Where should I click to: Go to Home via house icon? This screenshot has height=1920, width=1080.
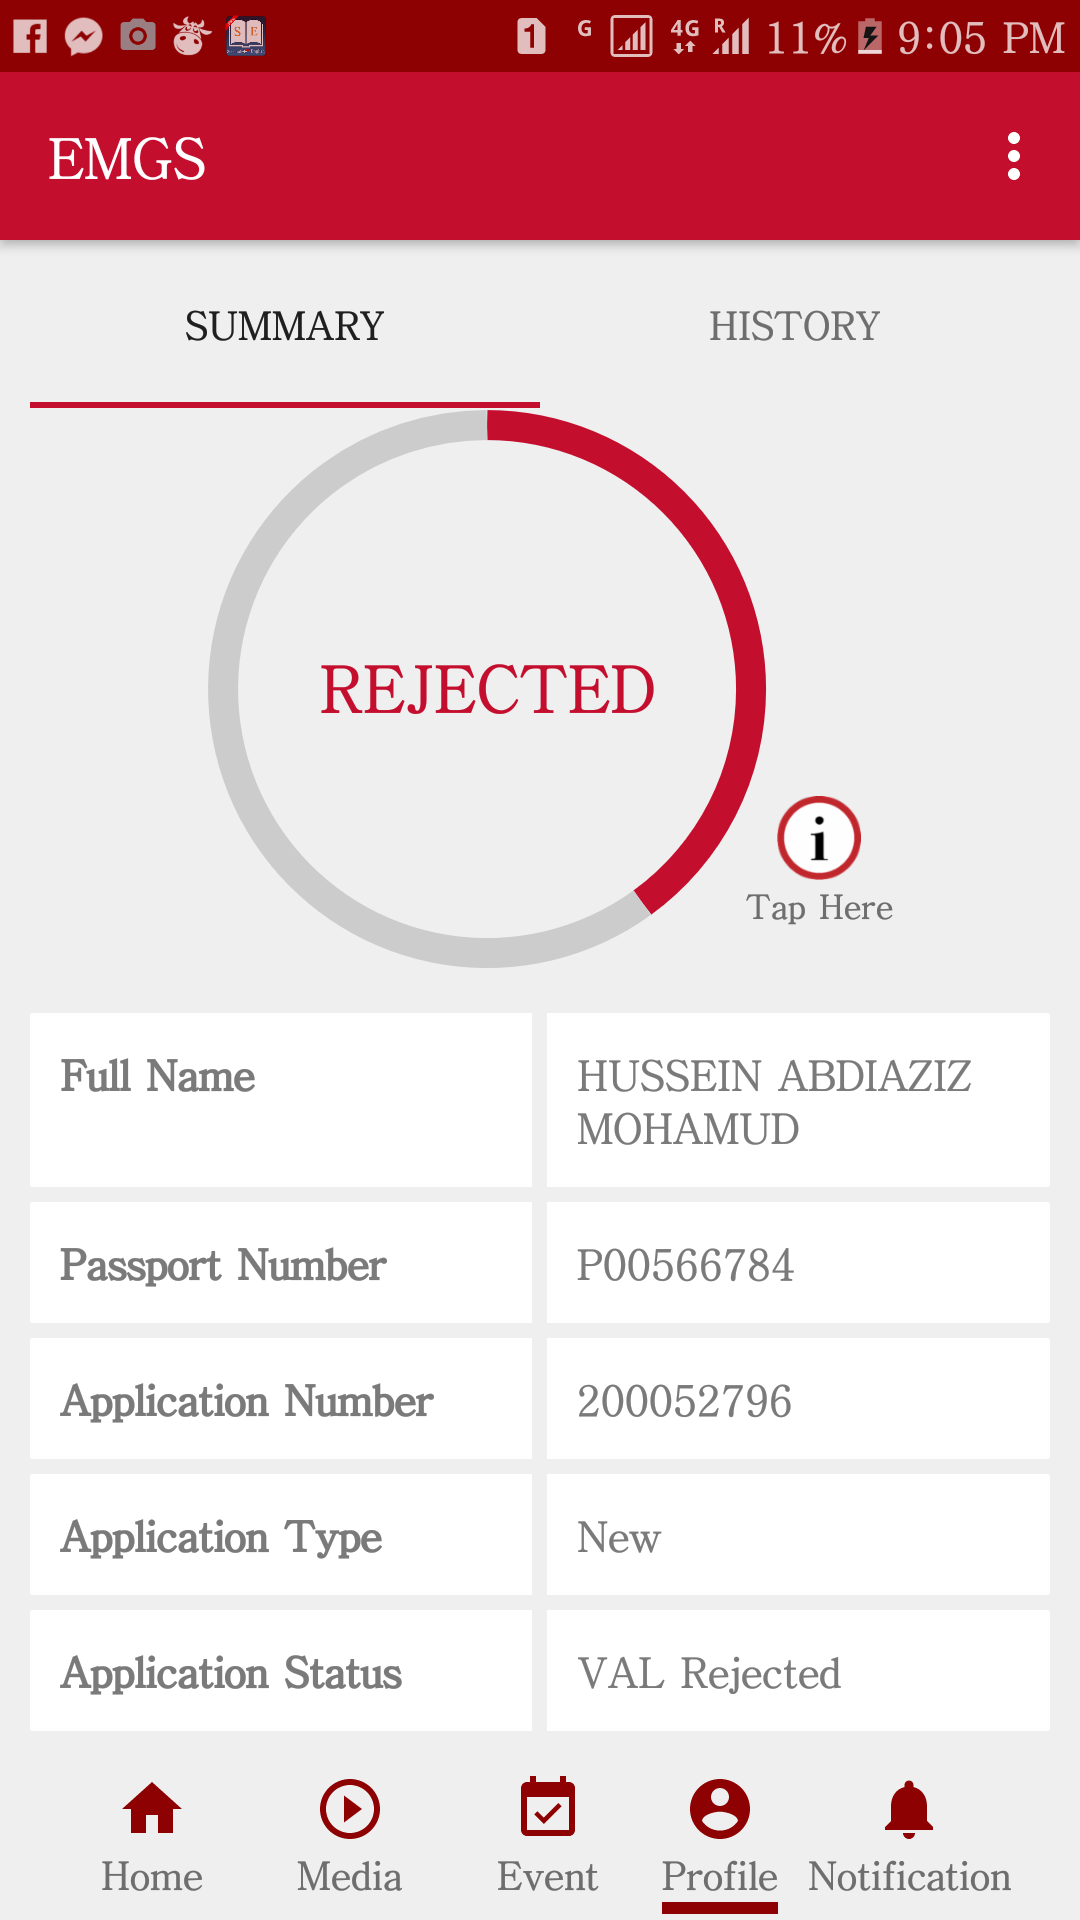point(152,1810)
